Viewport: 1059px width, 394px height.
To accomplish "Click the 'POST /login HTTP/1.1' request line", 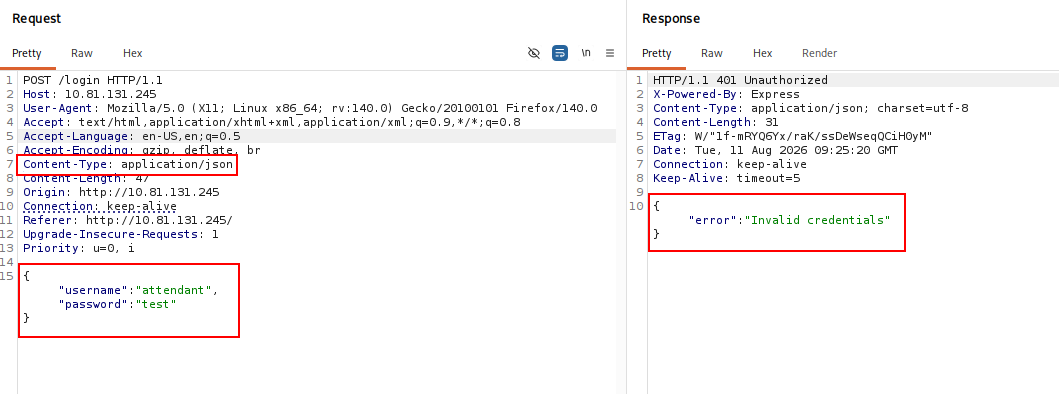I will 93,80.
